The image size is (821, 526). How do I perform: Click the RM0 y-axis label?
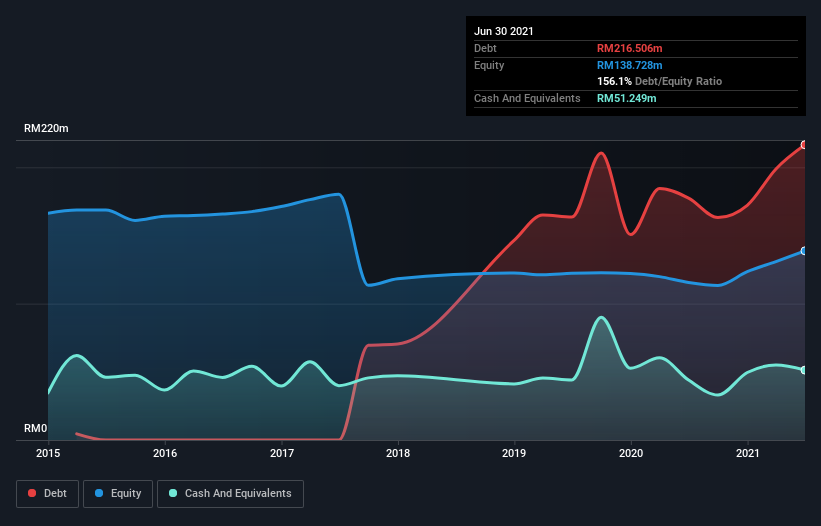point(36,428)
